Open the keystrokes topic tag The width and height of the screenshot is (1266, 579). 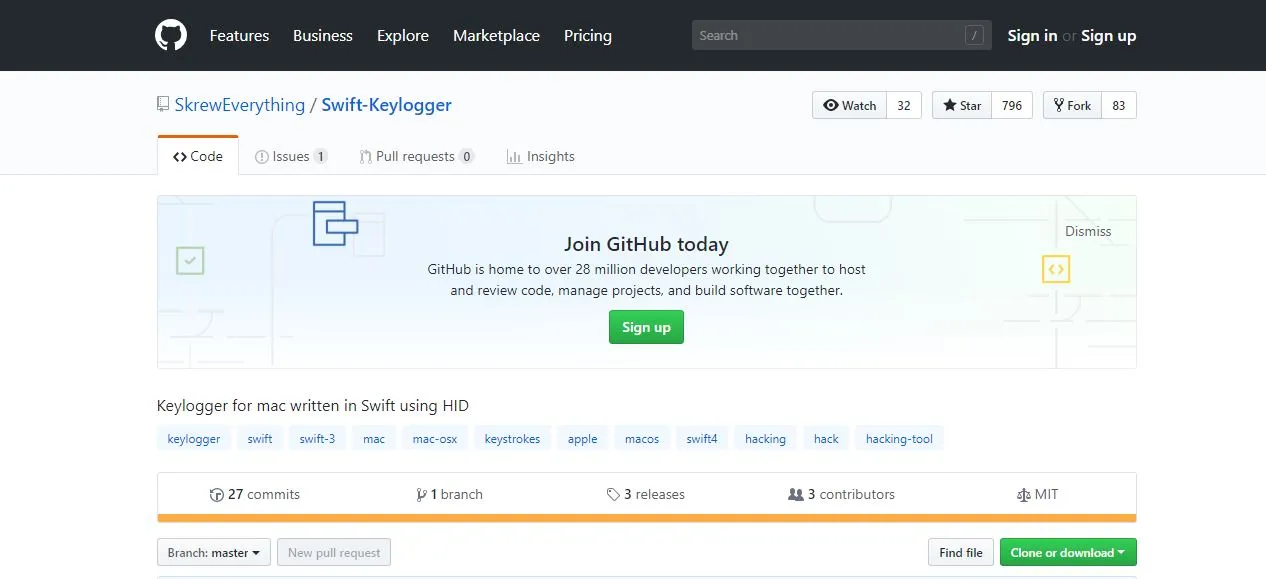point(512,438)
